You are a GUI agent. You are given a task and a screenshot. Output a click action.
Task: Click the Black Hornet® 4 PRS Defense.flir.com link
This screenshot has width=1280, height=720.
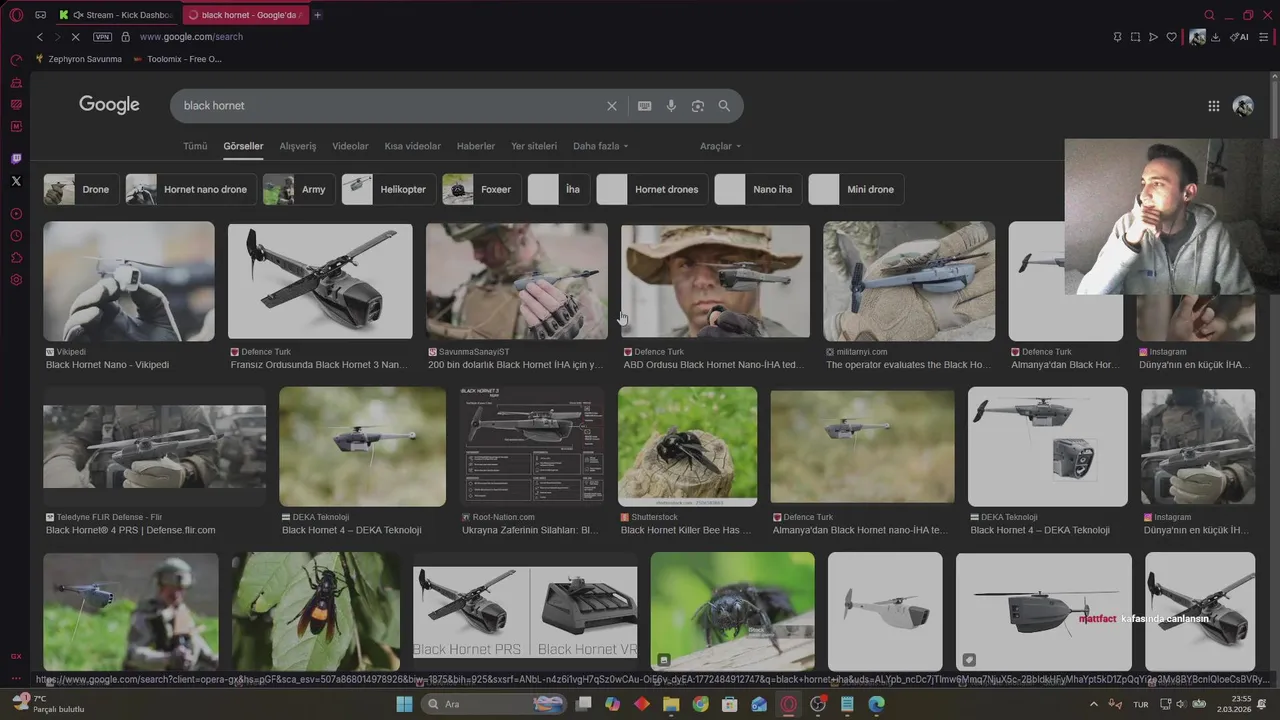(130, 530)
